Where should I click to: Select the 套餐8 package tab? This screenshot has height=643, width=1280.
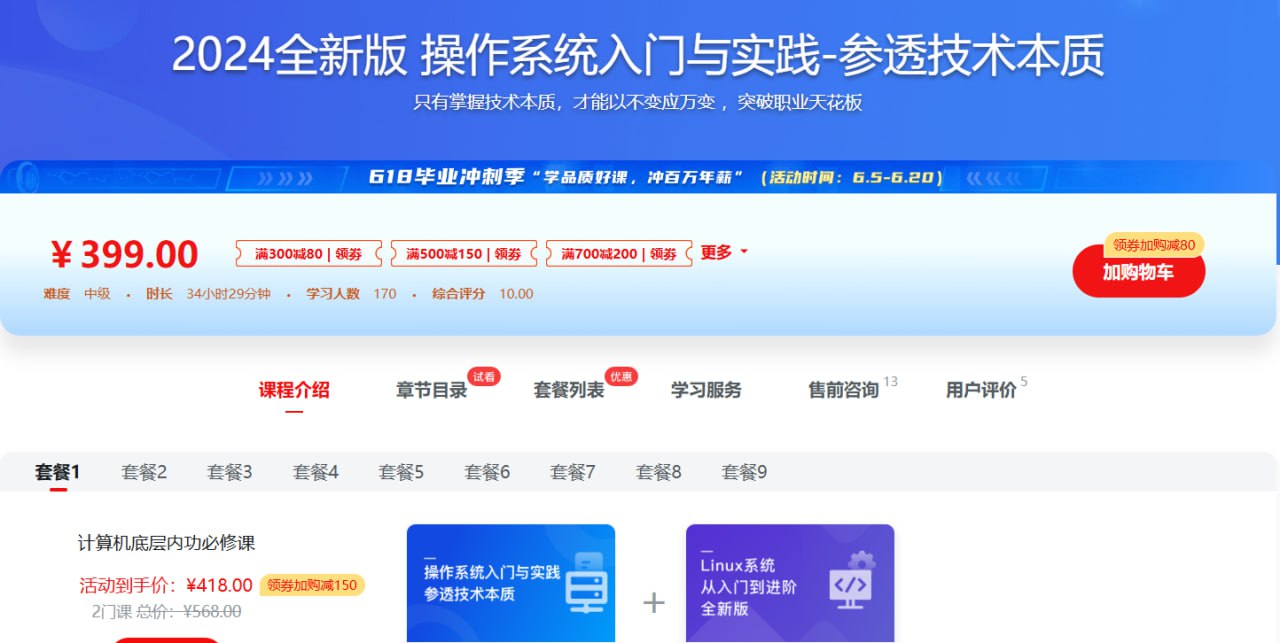coord(658,472)
